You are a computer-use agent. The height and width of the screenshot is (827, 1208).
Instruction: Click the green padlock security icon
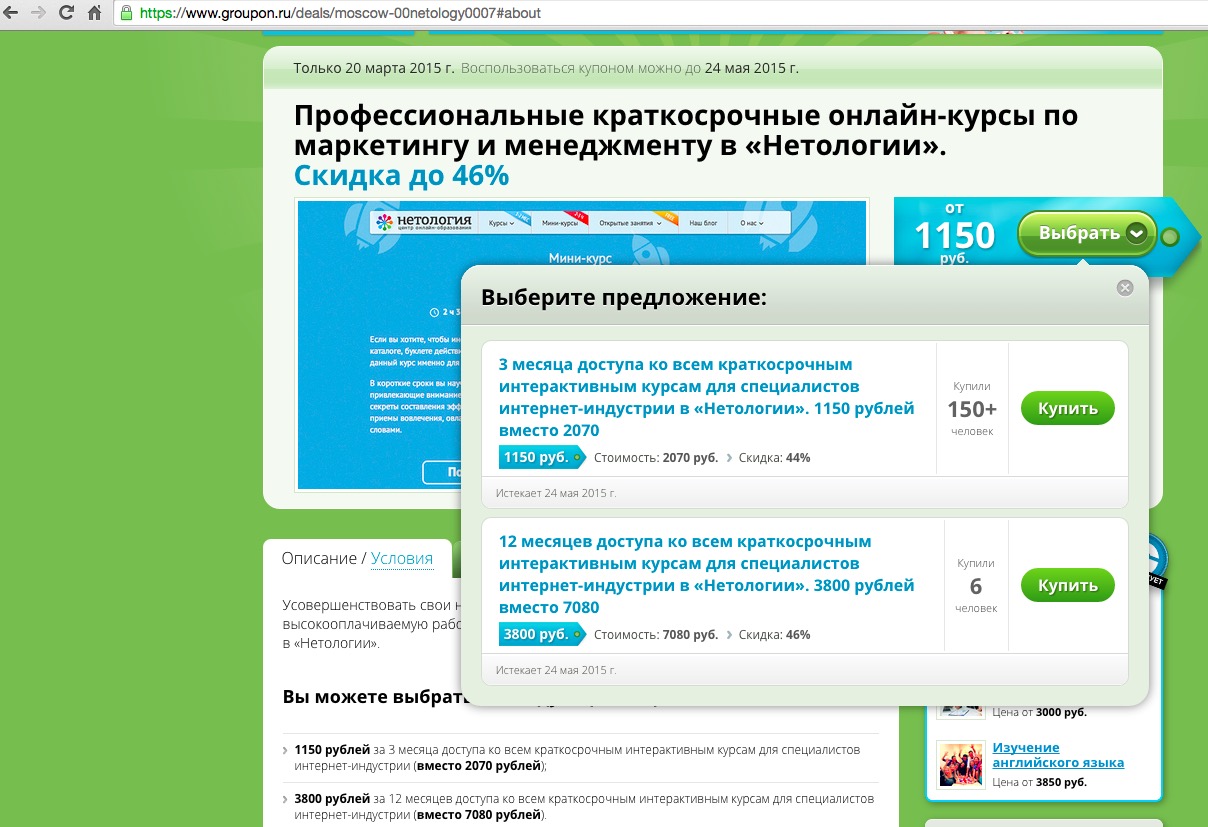[126, 14]
